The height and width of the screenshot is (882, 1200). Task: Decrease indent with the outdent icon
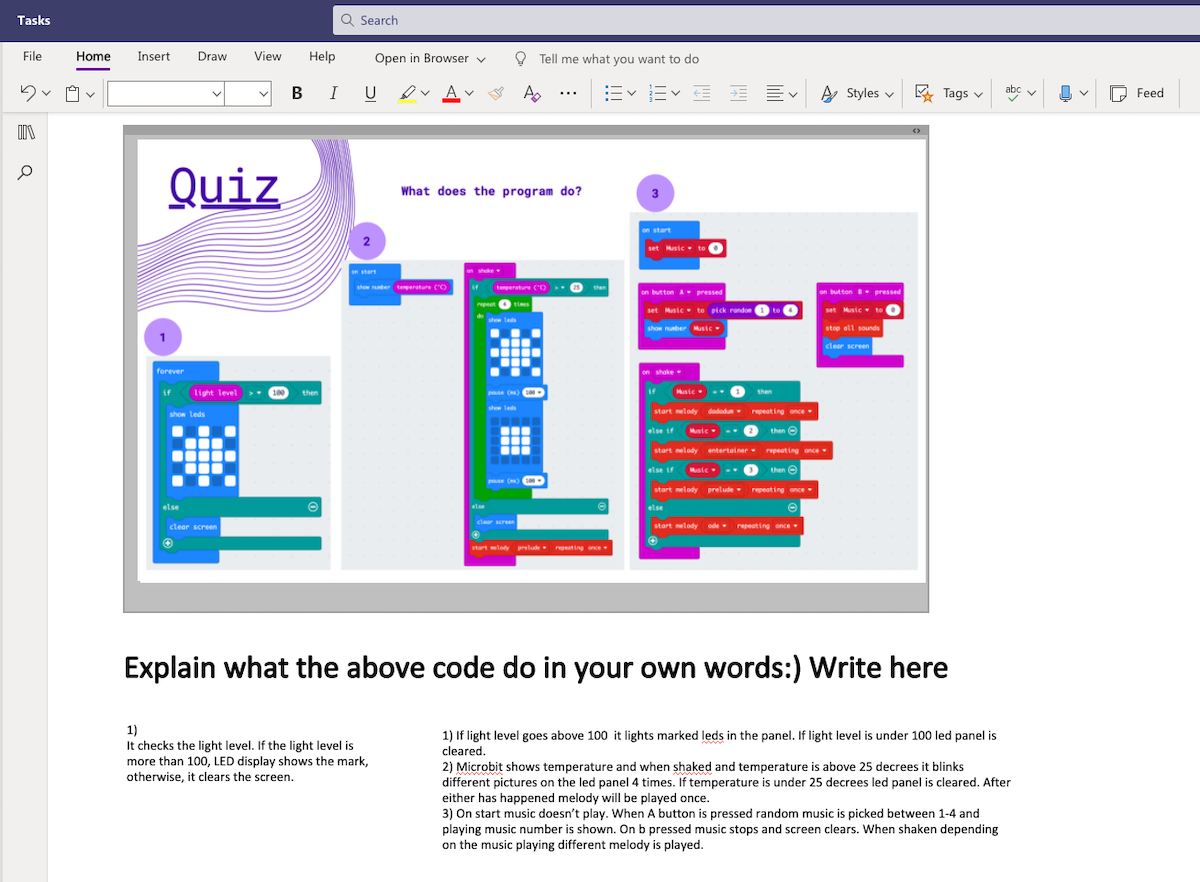tap(702, 93)
